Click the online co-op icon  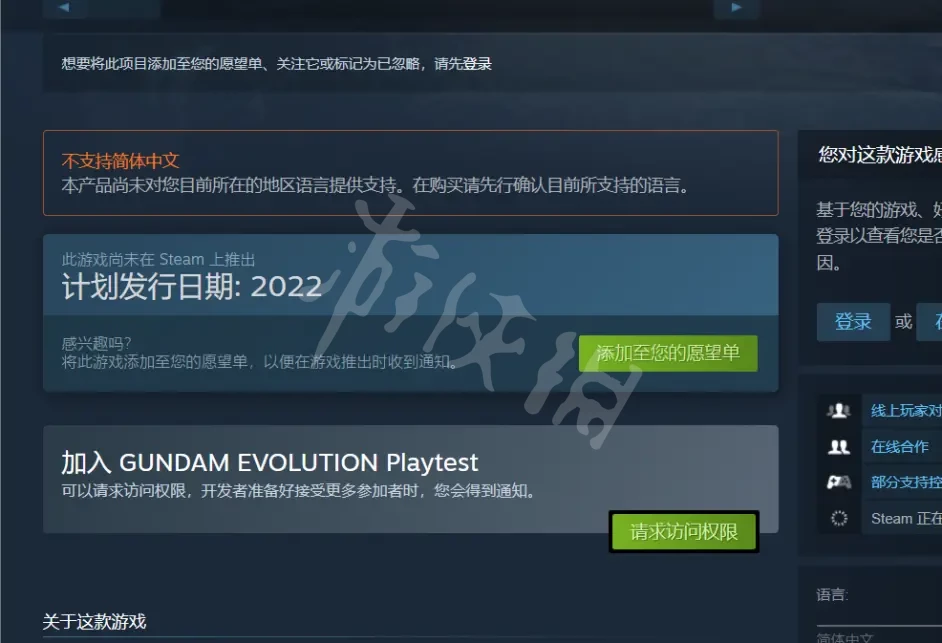839,446
